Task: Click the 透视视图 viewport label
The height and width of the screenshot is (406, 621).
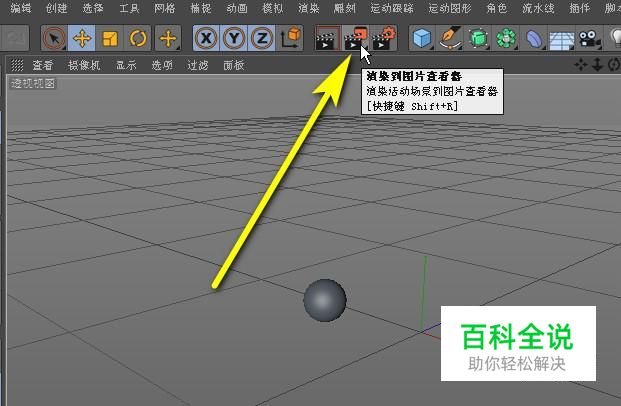Action: coord(33,83)
